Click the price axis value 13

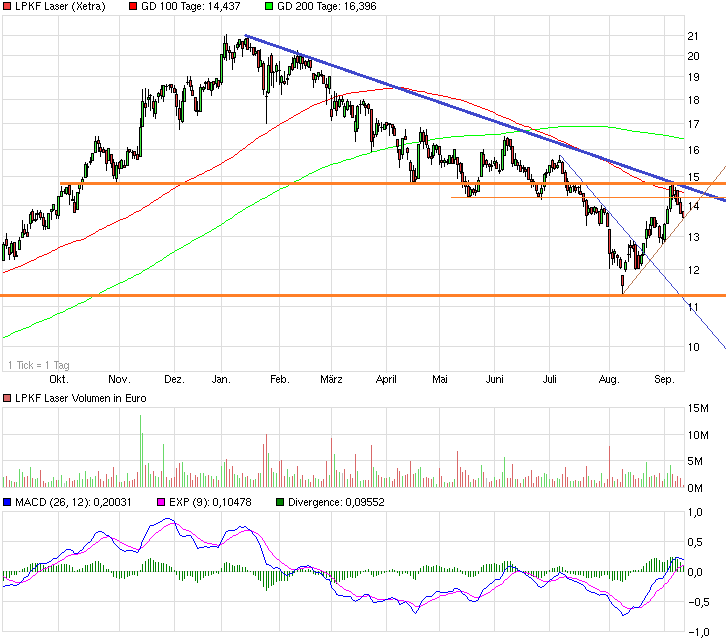pos(693,237)
